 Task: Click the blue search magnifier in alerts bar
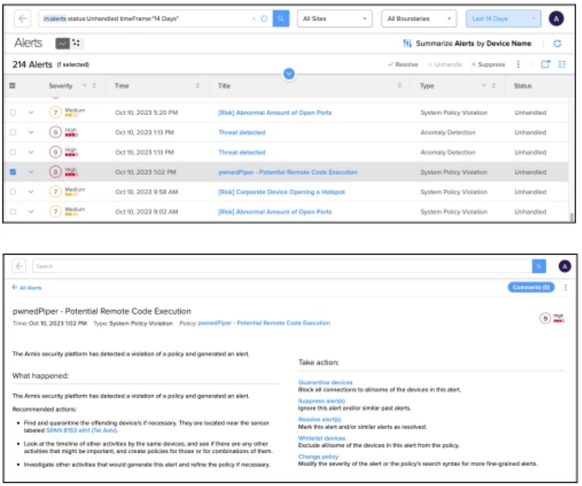coord(281,19)
